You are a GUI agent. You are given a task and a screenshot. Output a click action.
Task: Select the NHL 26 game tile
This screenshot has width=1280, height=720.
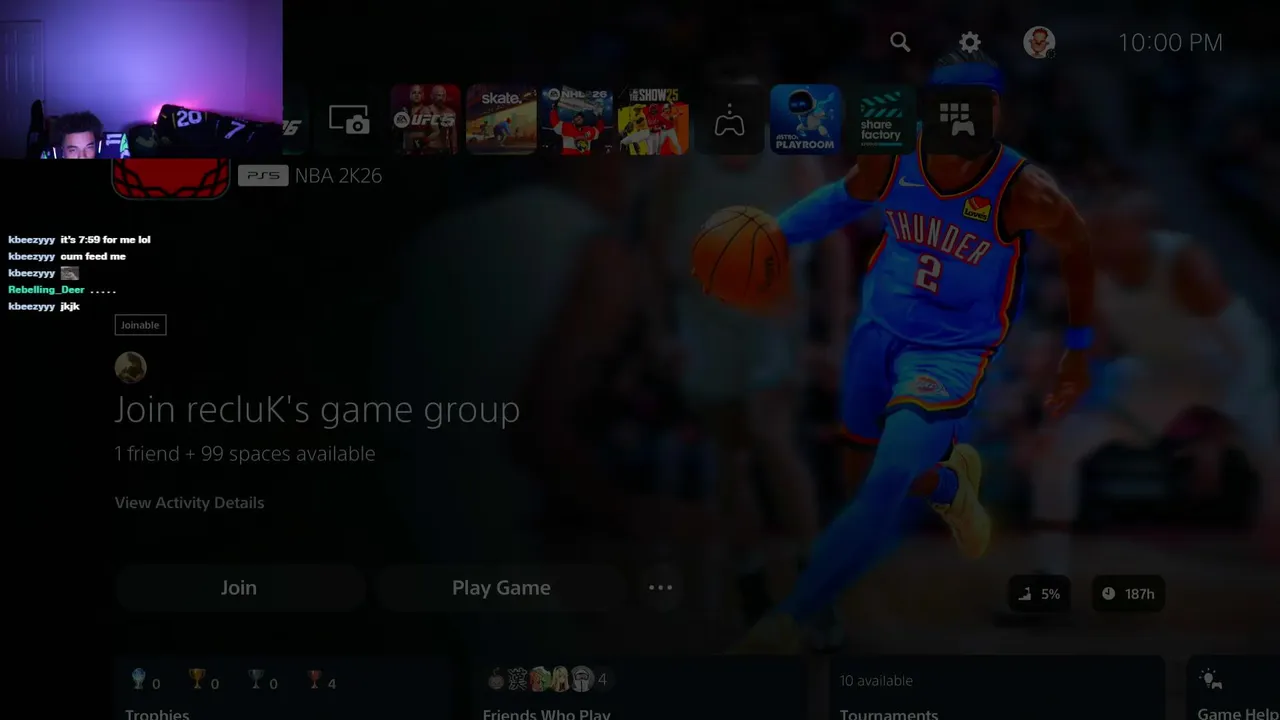tap(577, 120)
